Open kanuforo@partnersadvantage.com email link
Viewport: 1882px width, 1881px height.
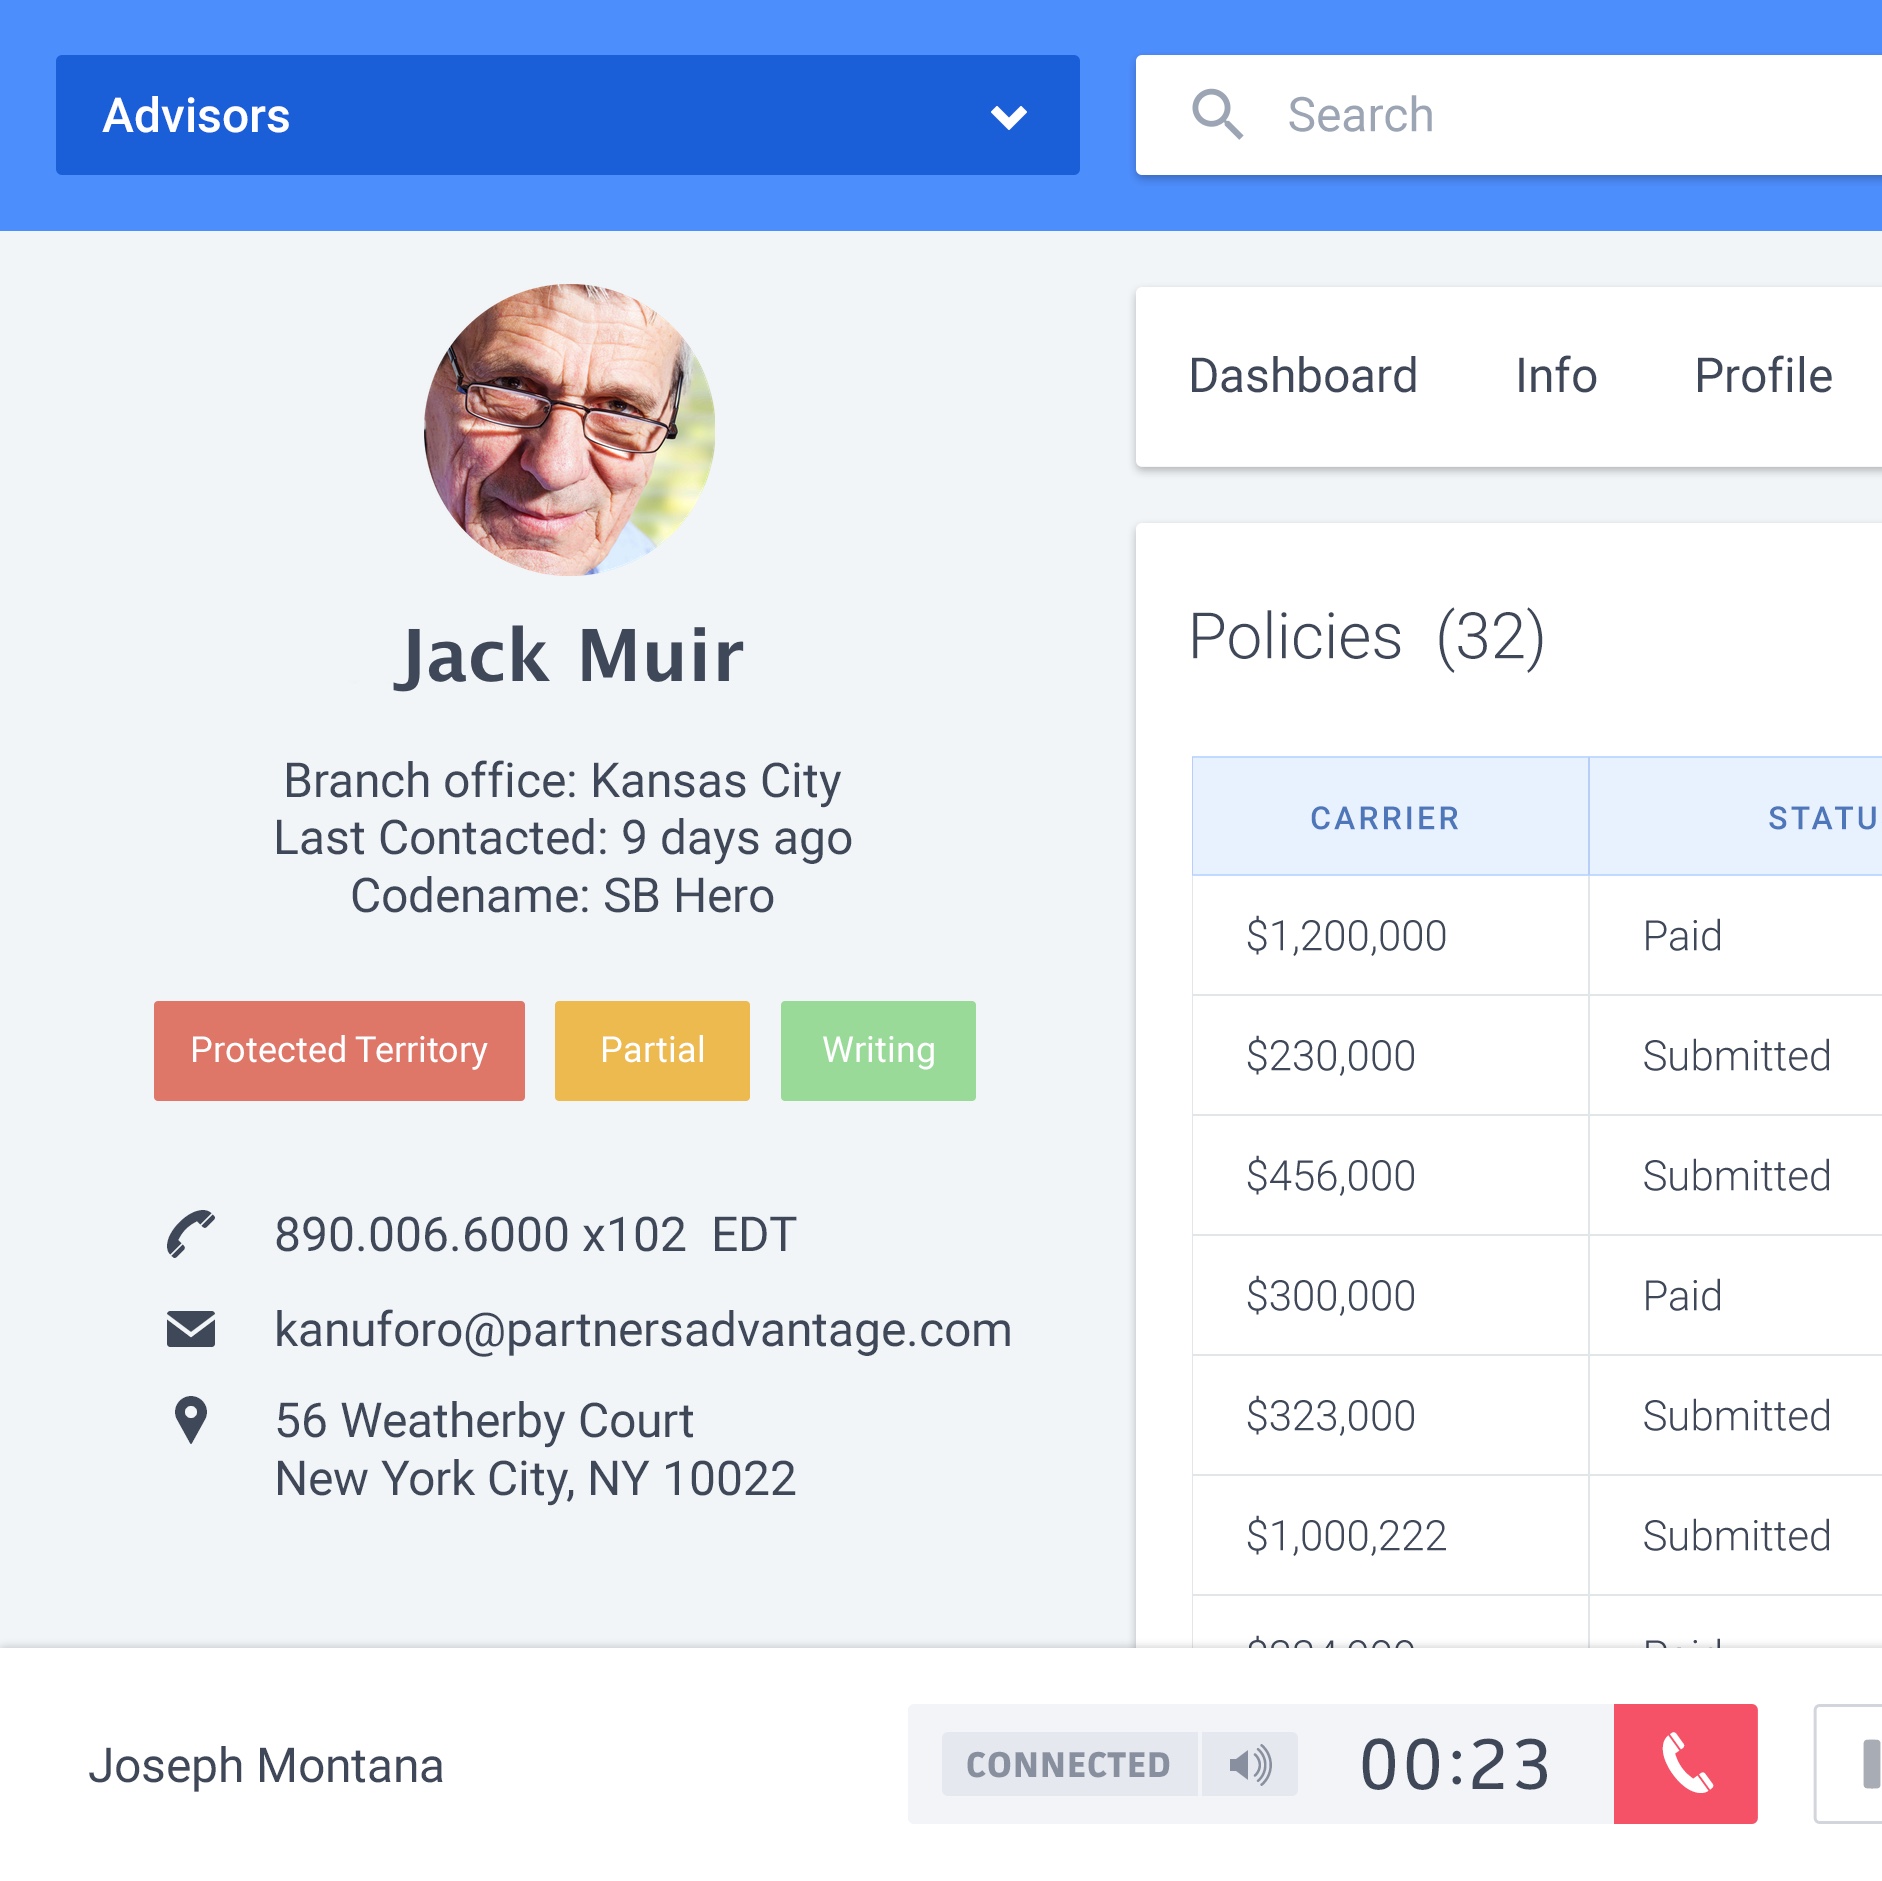click(x=643, y=1330)
